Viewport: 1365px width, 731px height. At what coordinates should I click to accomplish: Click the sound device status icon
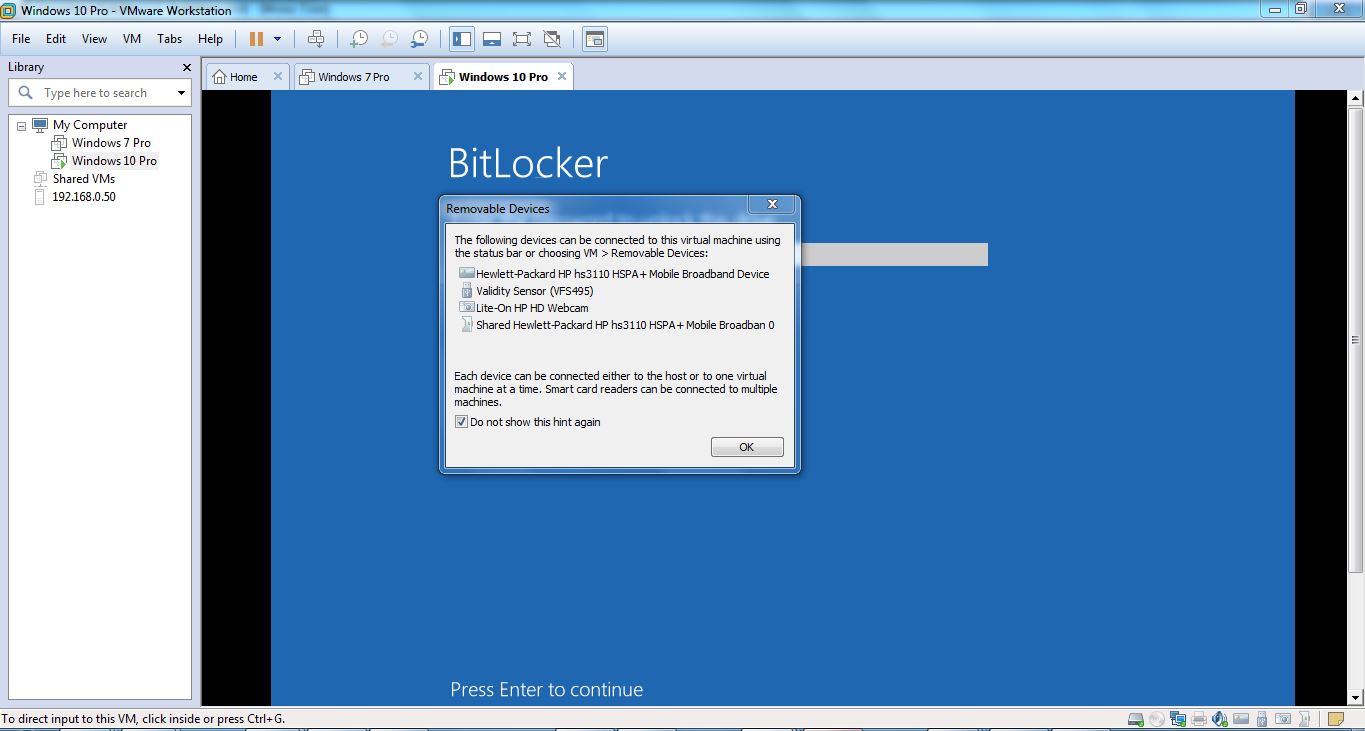pyautogui.click(x=1219, y=718)
